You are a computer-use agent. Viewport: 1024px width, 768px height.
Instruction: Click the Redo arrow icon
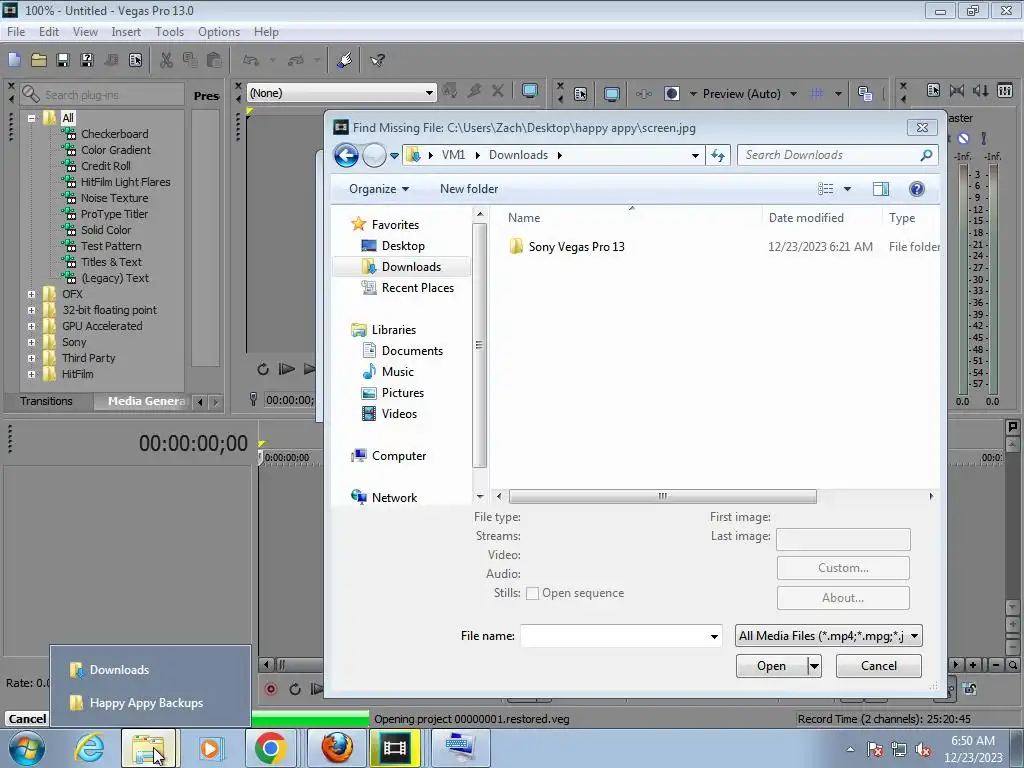pyautogui.click(x=296, y=60)
